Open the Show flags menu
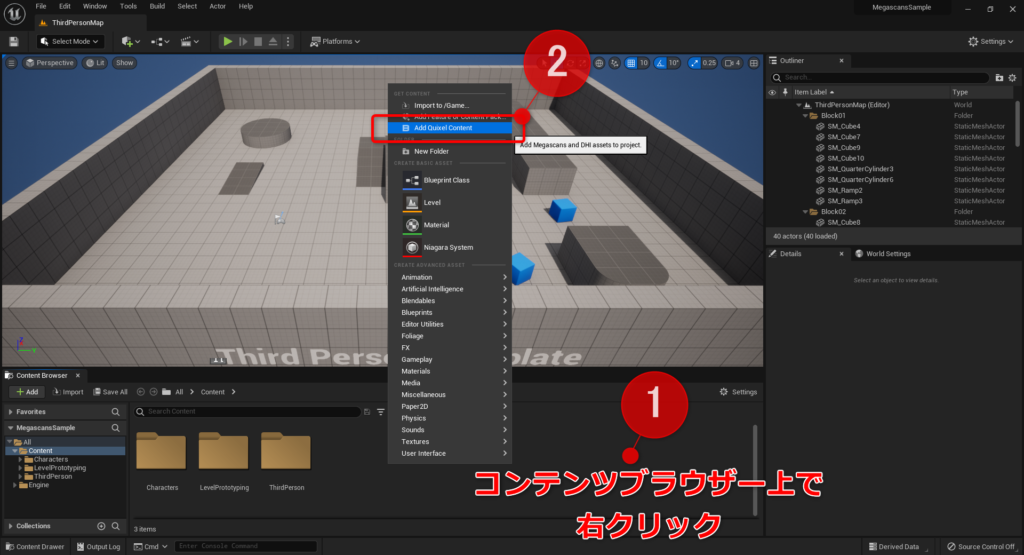Viewport: 1024px width, 555px height. (124, 63)
